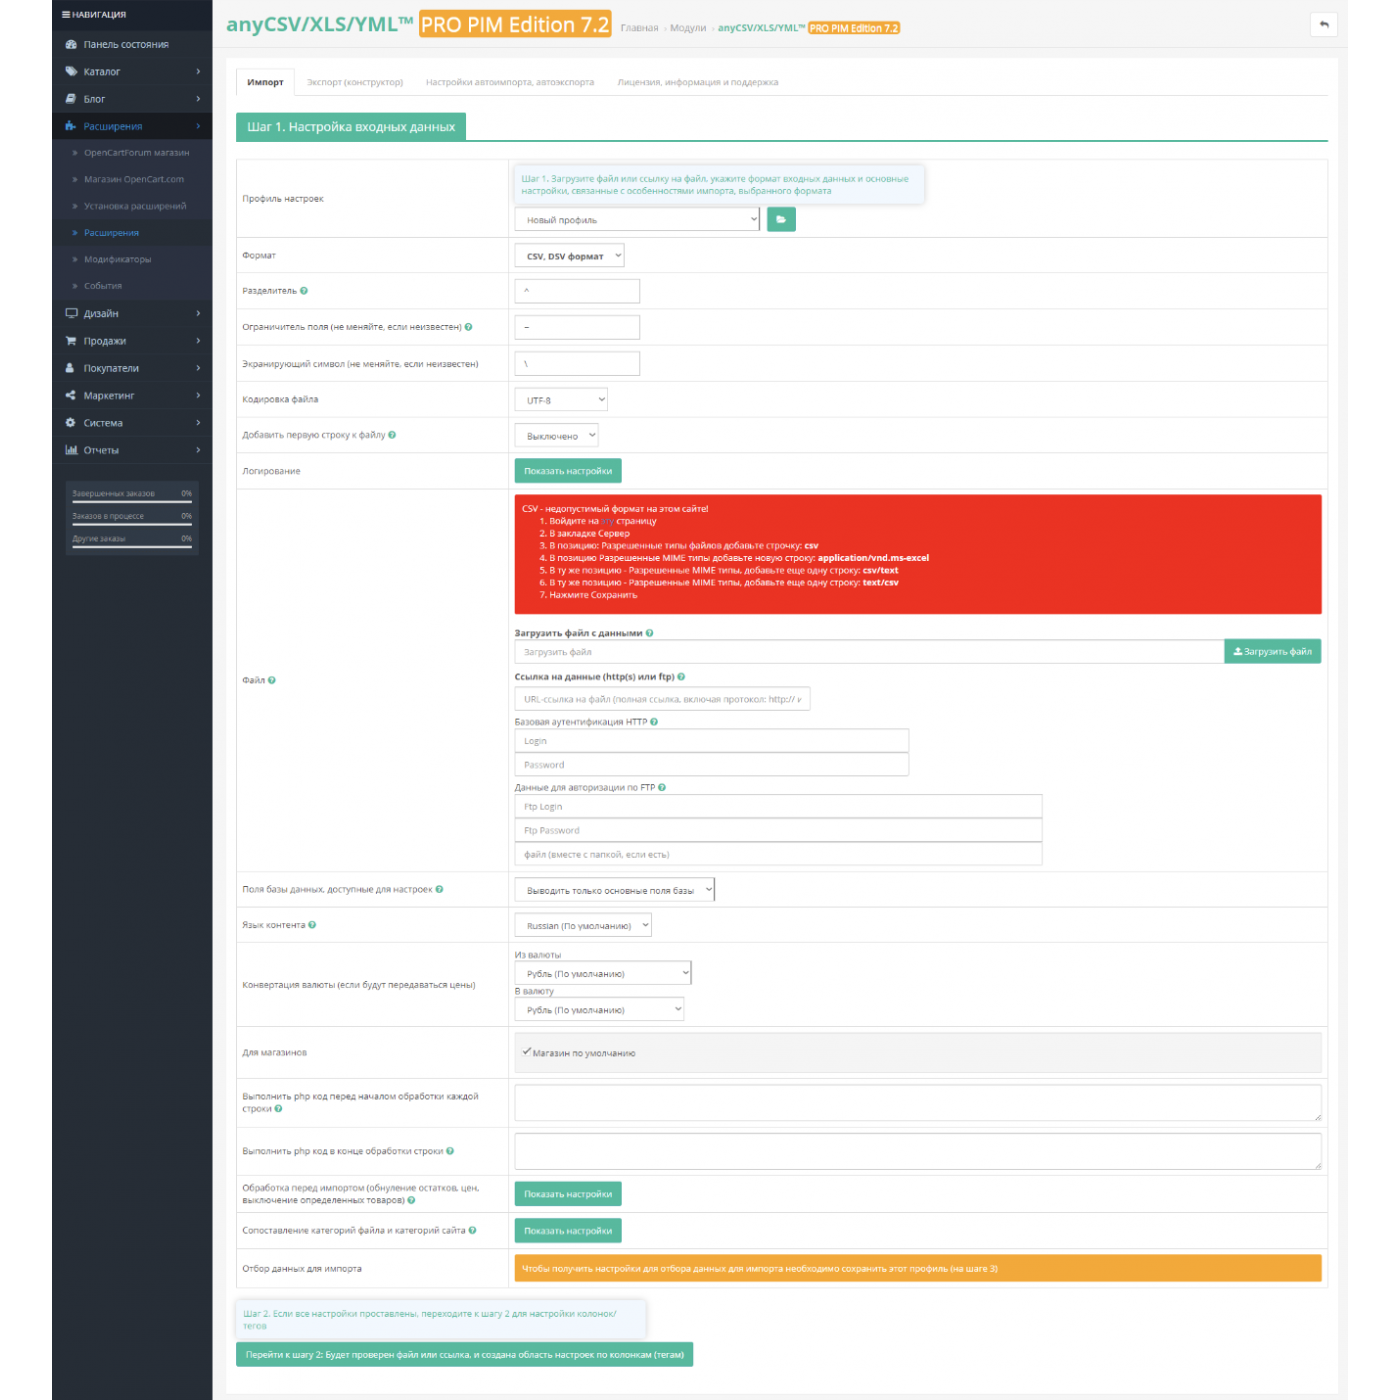Image resolution: width=1400 pixels, height=1400 pixels.
Task: Open the Лицензия, информация и поддержка tab
Action: [x=697, y=82]
